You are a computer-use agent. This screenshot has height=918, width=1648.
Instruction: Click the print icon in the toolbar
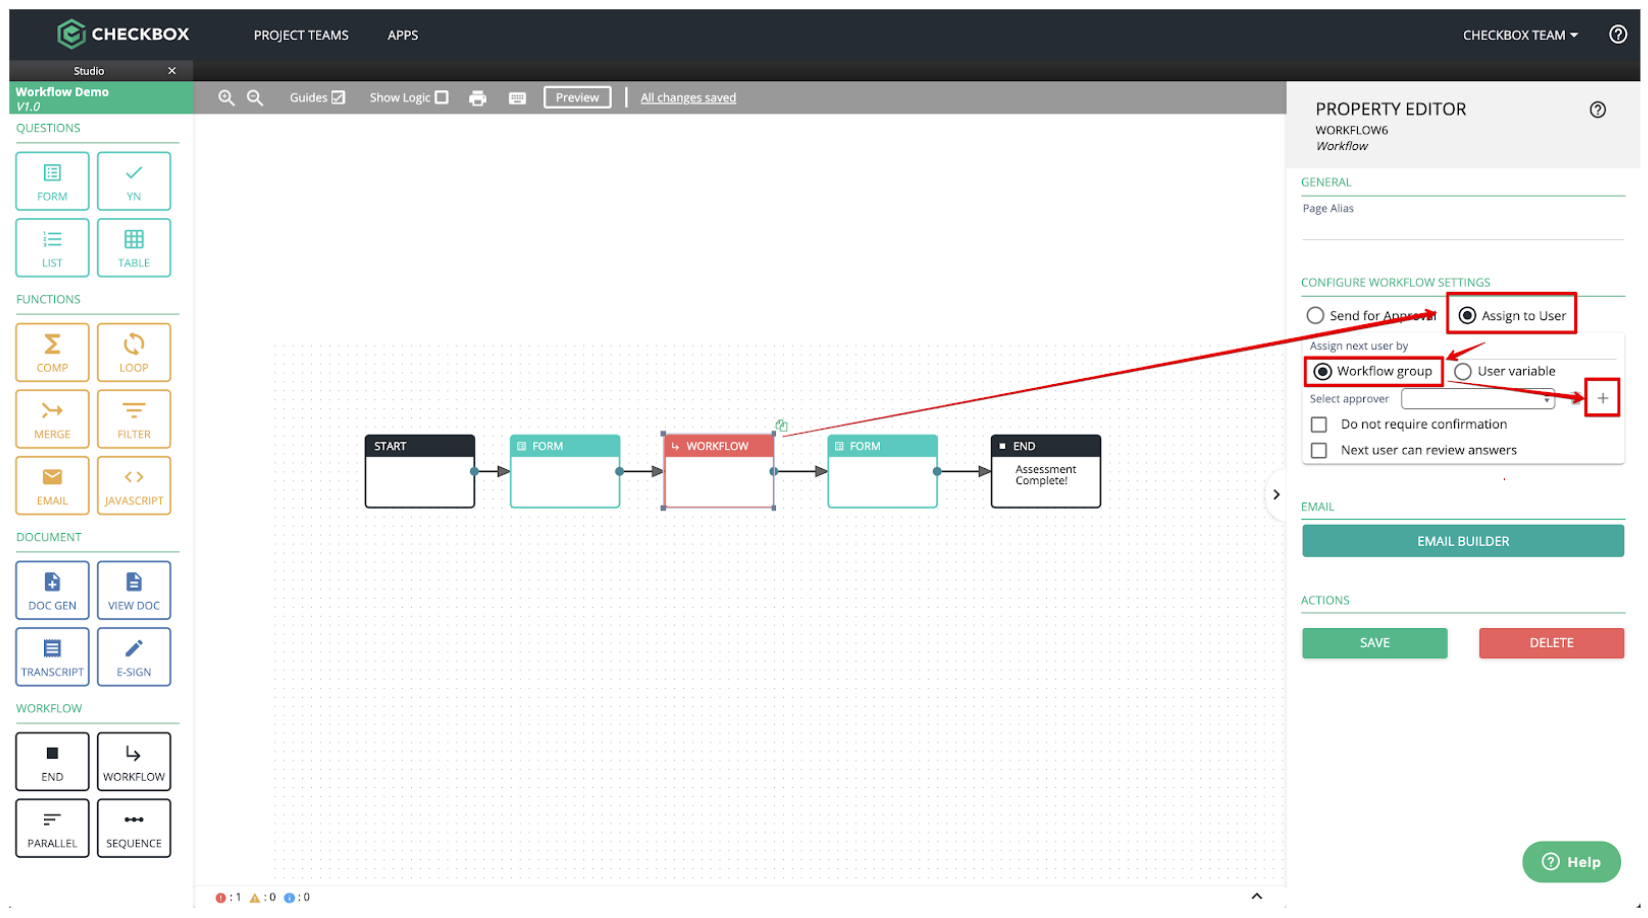(478, 98)
